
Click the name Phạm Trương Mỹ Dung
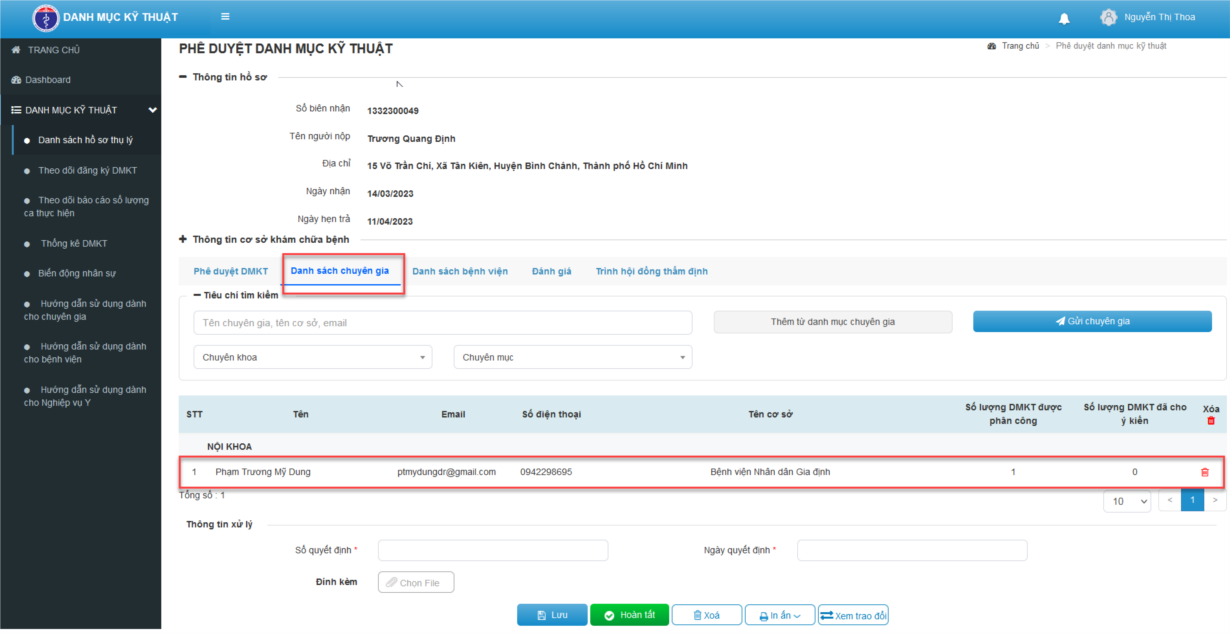pyautogui.click(x=263, y=472)
